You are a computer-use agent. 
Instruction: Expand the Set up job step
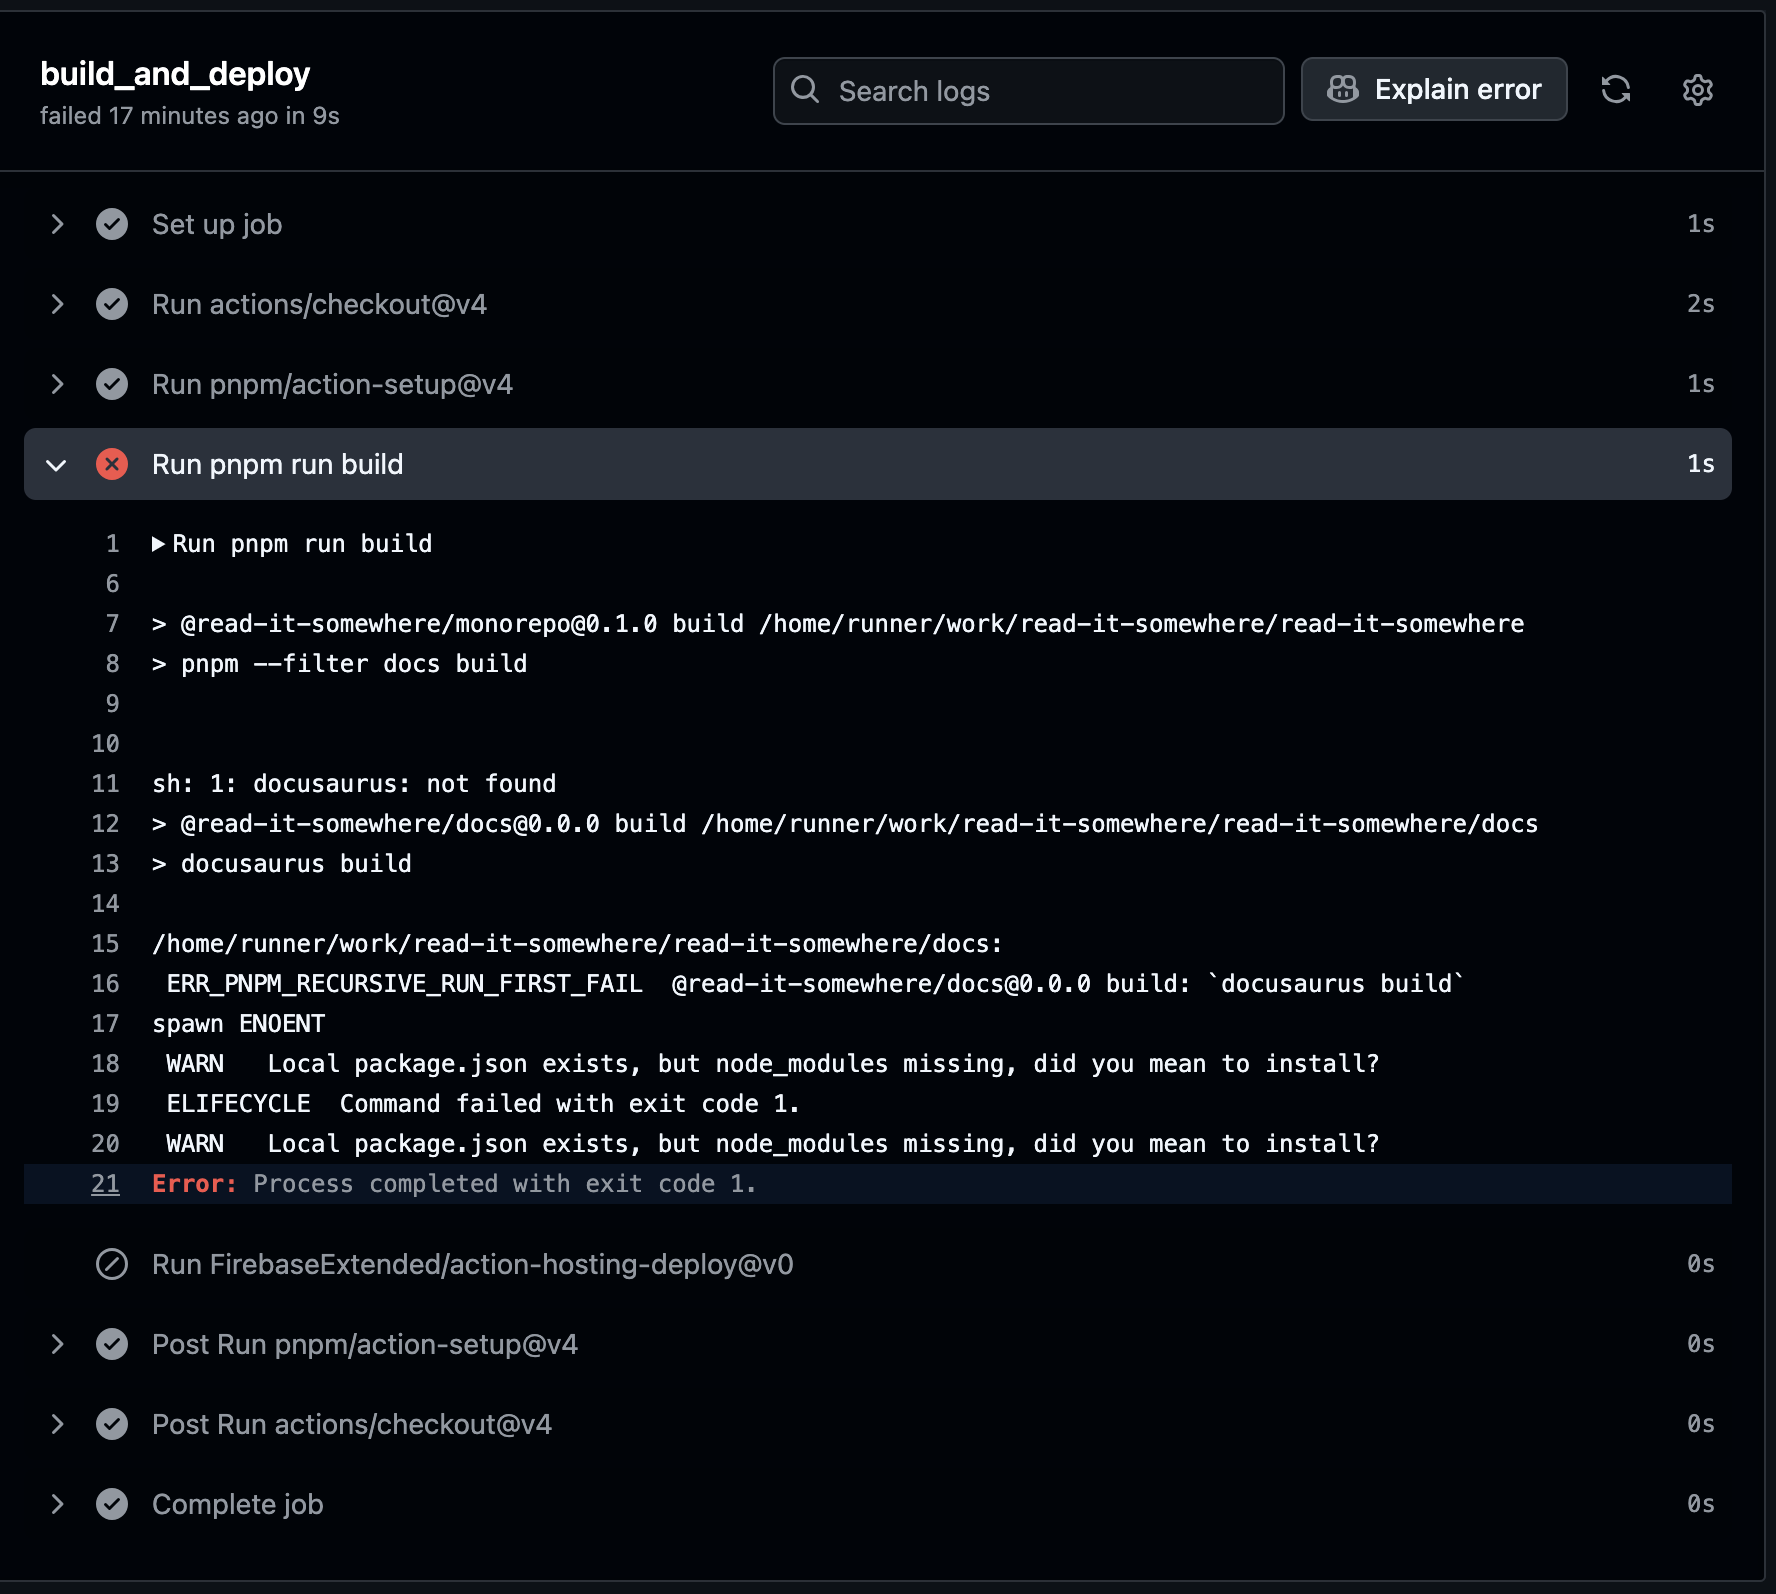[x=57, y=224]
